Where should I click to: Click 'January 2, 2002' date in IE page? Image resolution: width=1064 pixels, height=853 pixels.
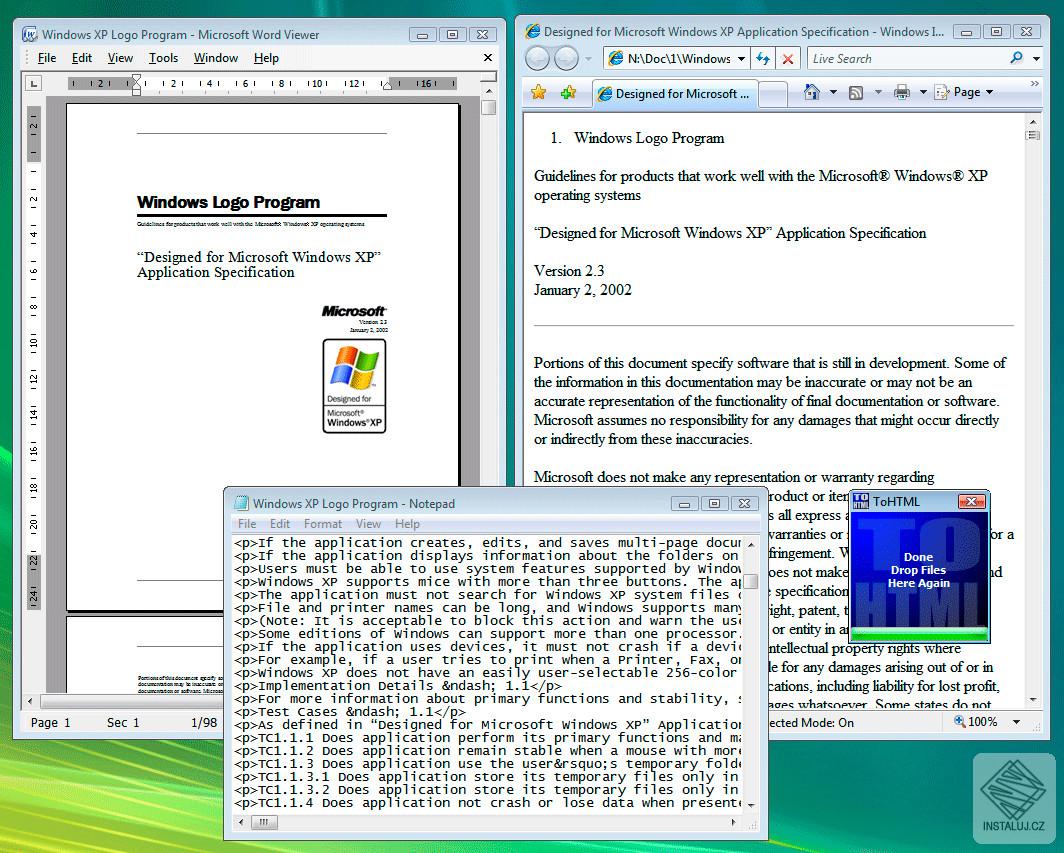point(583,290)
